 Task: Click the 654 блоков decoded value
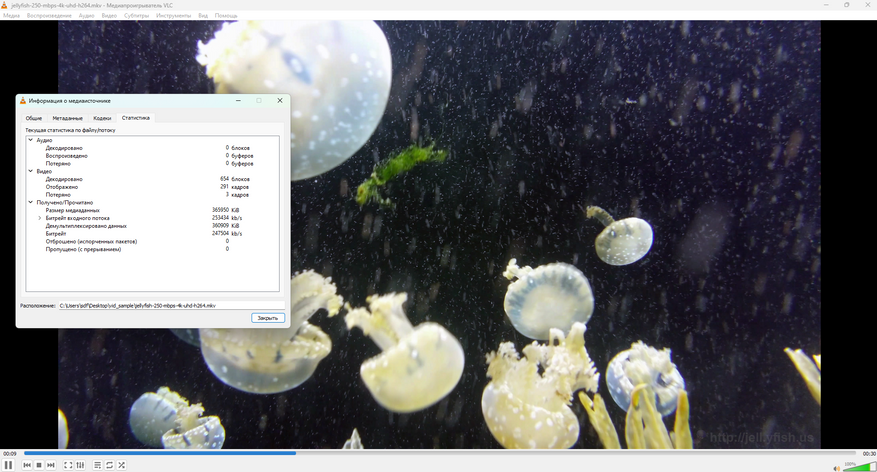(235, 179)
